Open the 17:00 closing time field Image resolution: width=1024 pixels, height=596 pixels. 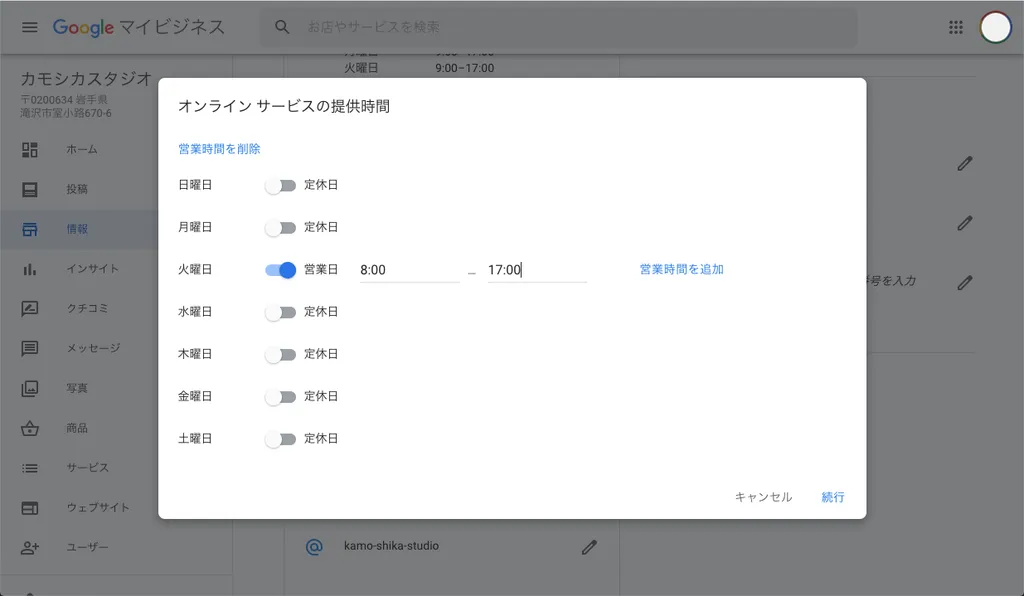(x=537, y=270)
